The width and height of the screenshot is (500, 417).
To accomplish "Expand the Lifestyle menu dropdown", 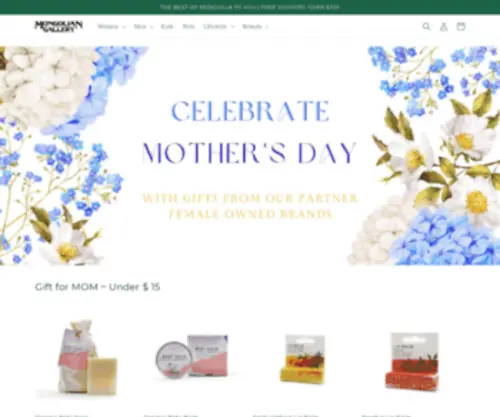I will click(x=219, y=27).
